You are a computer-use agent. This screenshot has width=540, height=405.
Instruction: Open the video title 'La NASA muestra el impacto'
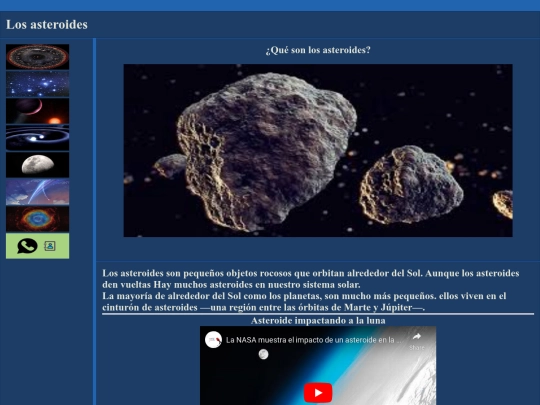click(x=313, y=340)
